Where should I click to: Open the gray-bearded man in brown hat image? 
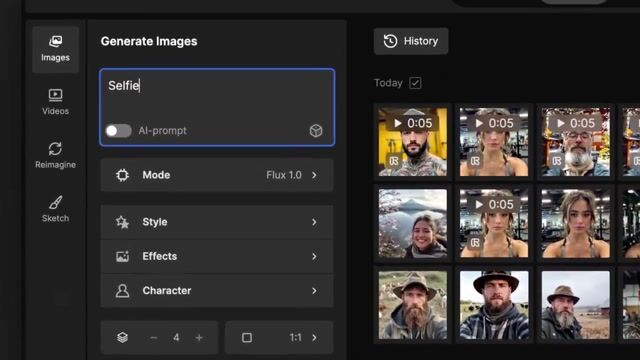pyautogui.click(x=576, y=305)
